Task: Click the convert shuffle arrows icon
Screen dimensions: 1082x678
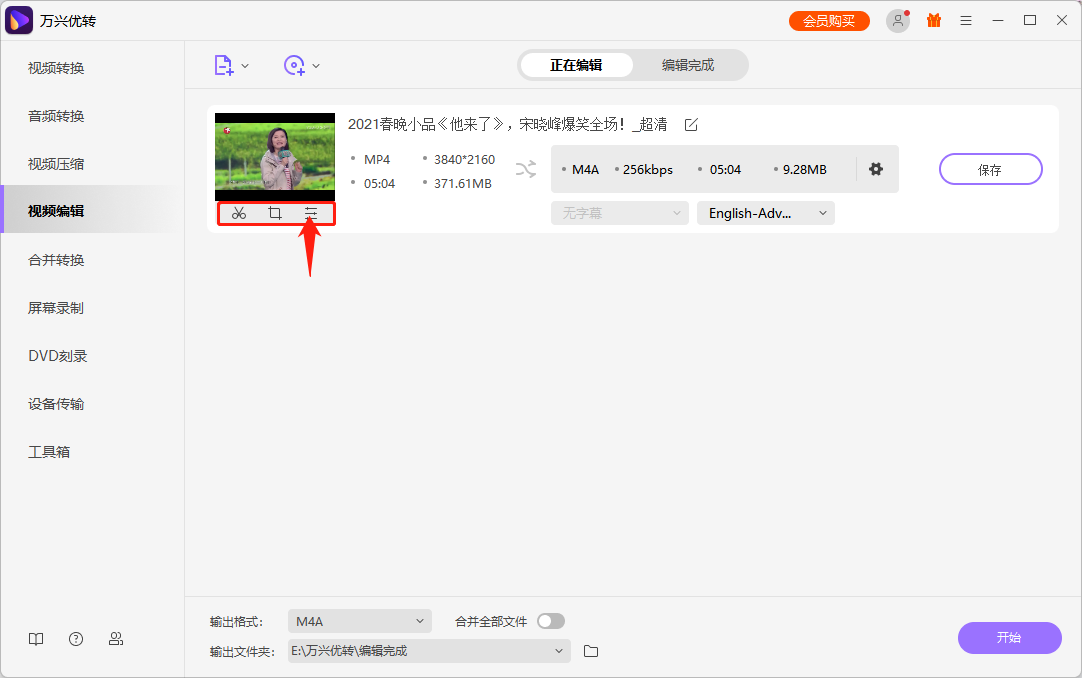Action: coord(526,169)
